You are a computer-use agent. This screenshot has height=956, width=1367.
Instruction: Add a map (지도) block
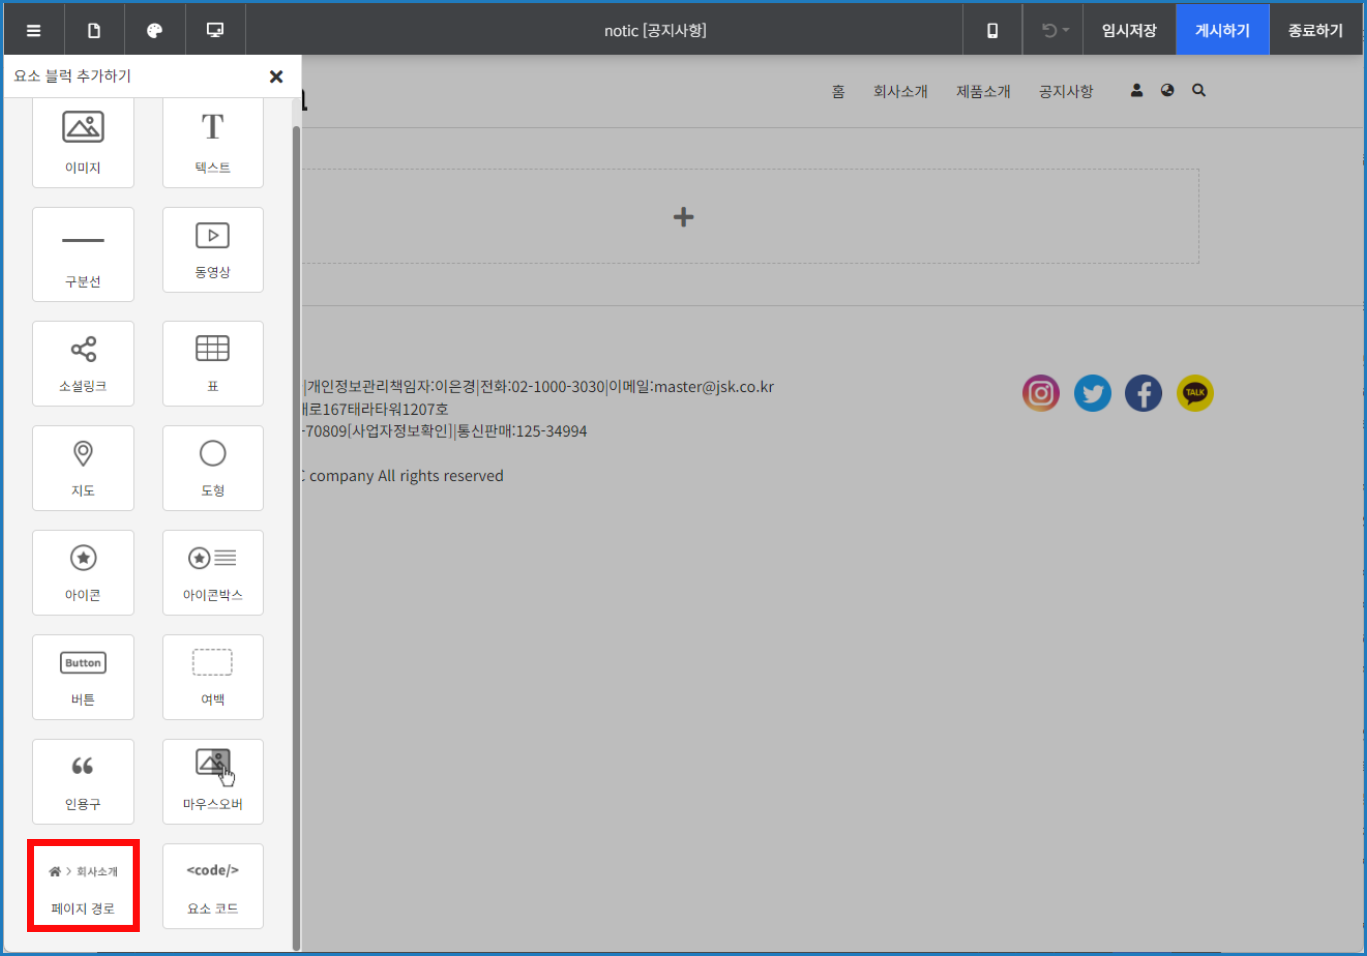click(x=83, y=468)
